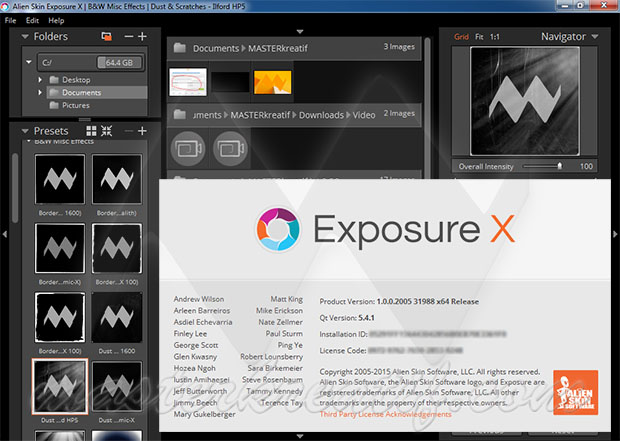This screenshot has height=441, width=620.
Task: Click the Exposure X aperture logo
Action: tap(278, 229)
